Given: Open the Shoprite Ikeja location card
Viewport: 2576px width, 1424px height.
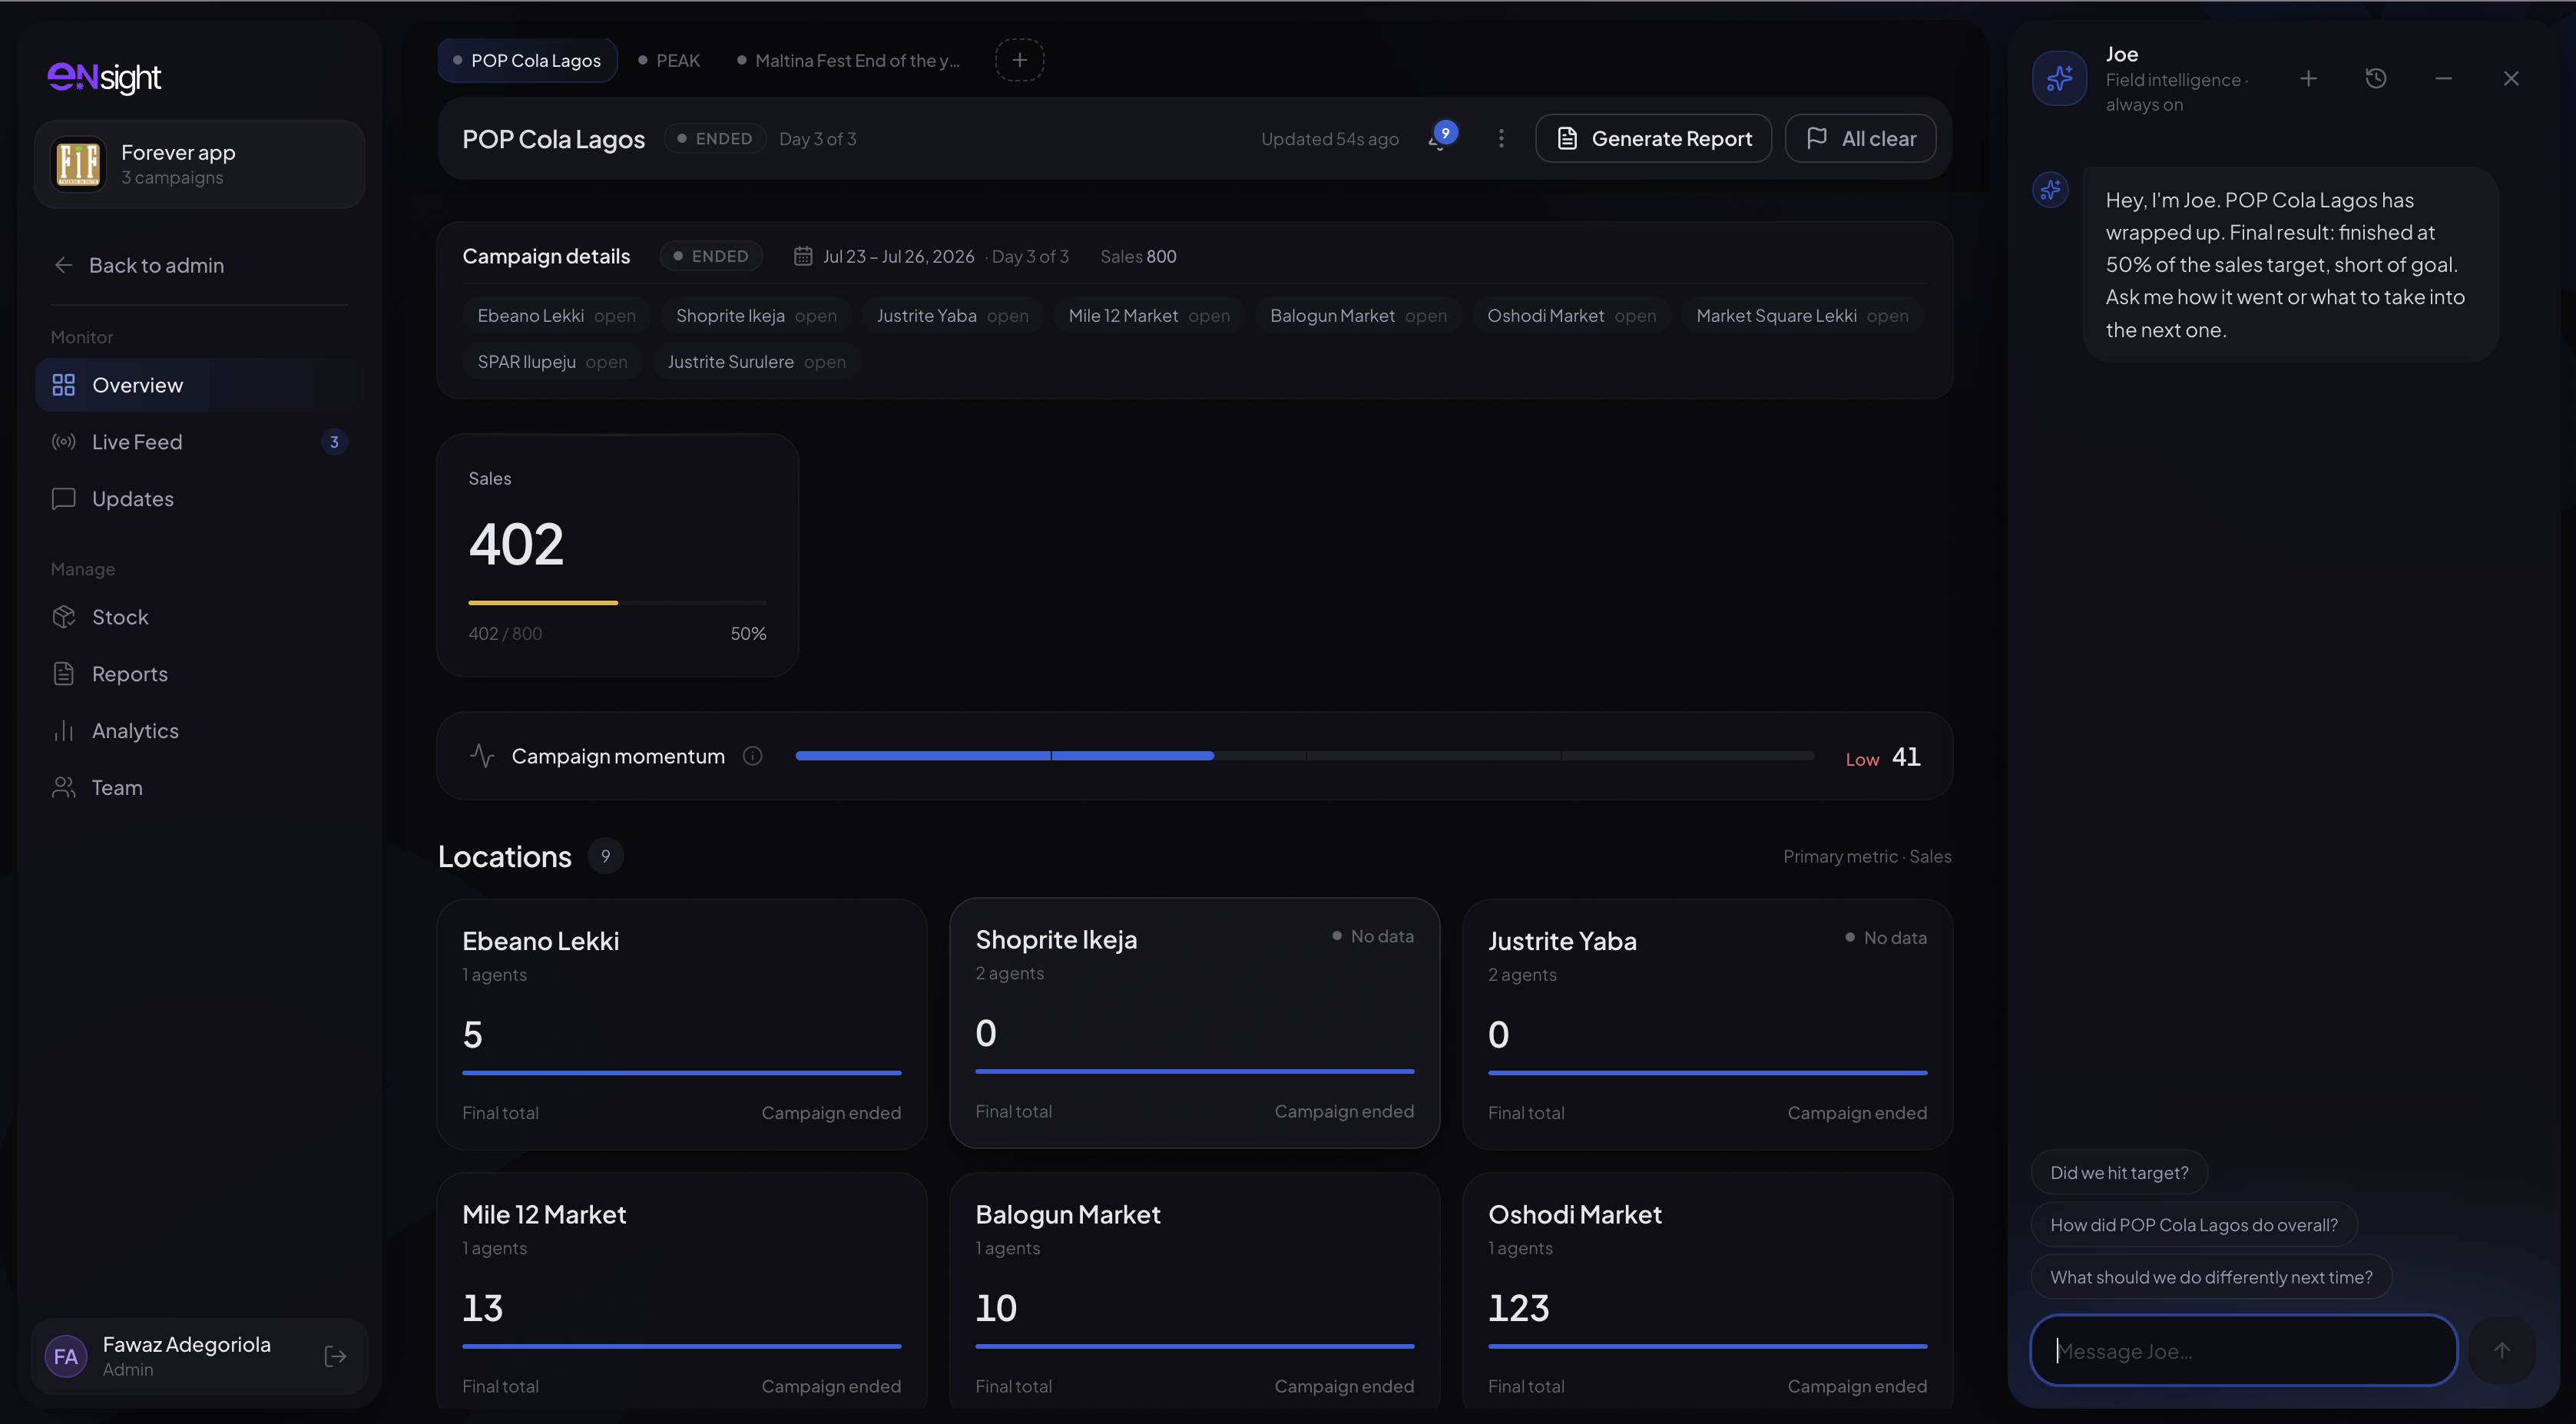Looking at the screenshot, I should point(1194,1023).
